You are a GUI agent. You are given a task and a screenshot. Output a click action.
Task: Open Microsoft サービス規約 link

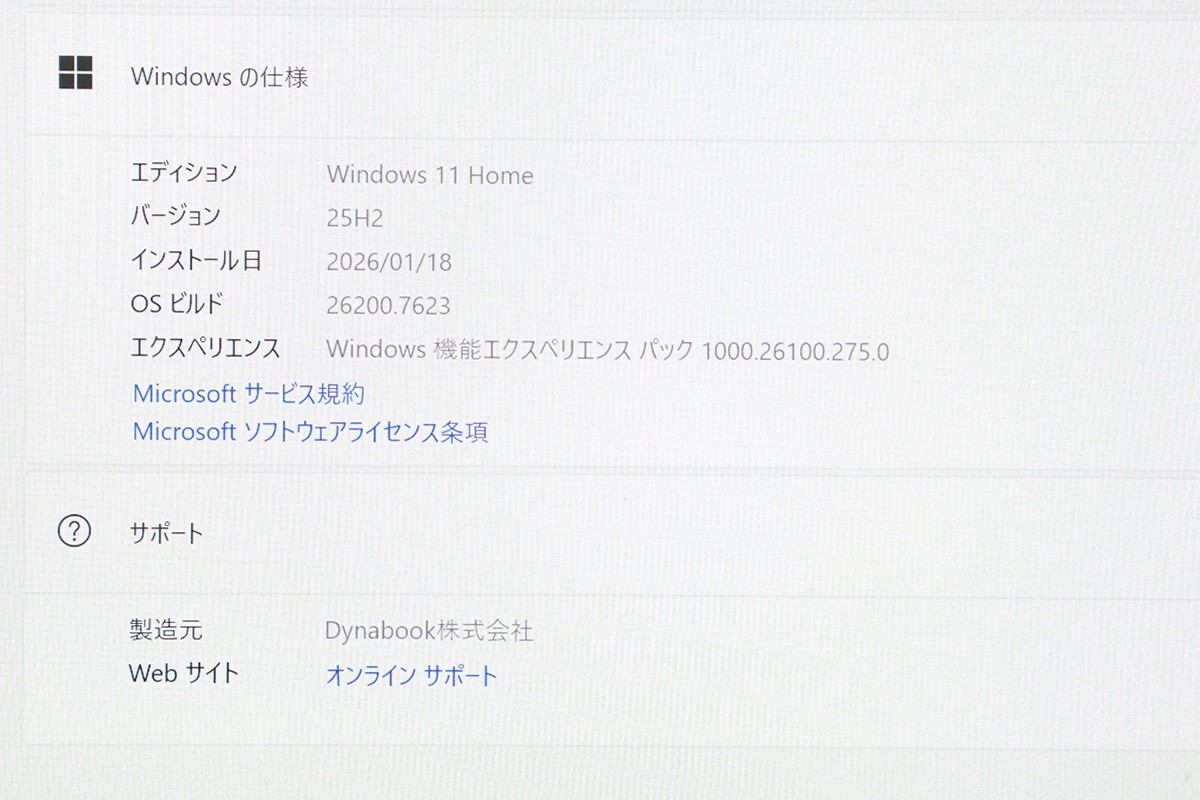249,394
